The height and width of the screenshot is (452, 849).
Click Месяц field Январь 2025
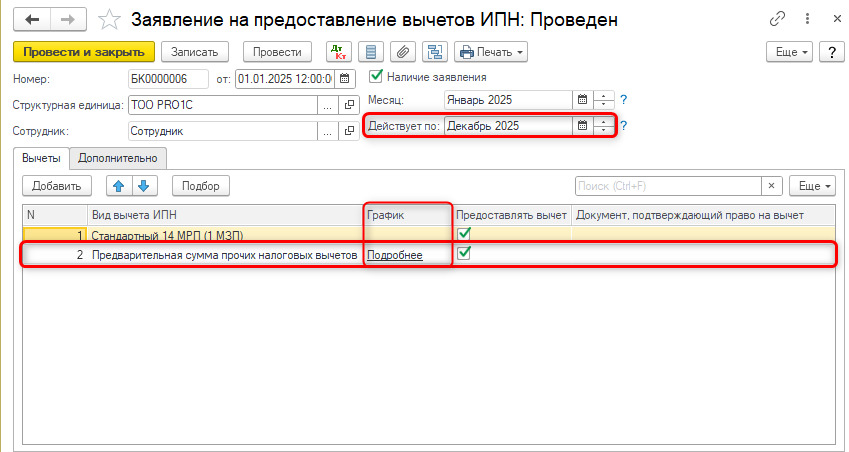pos(508,100)
